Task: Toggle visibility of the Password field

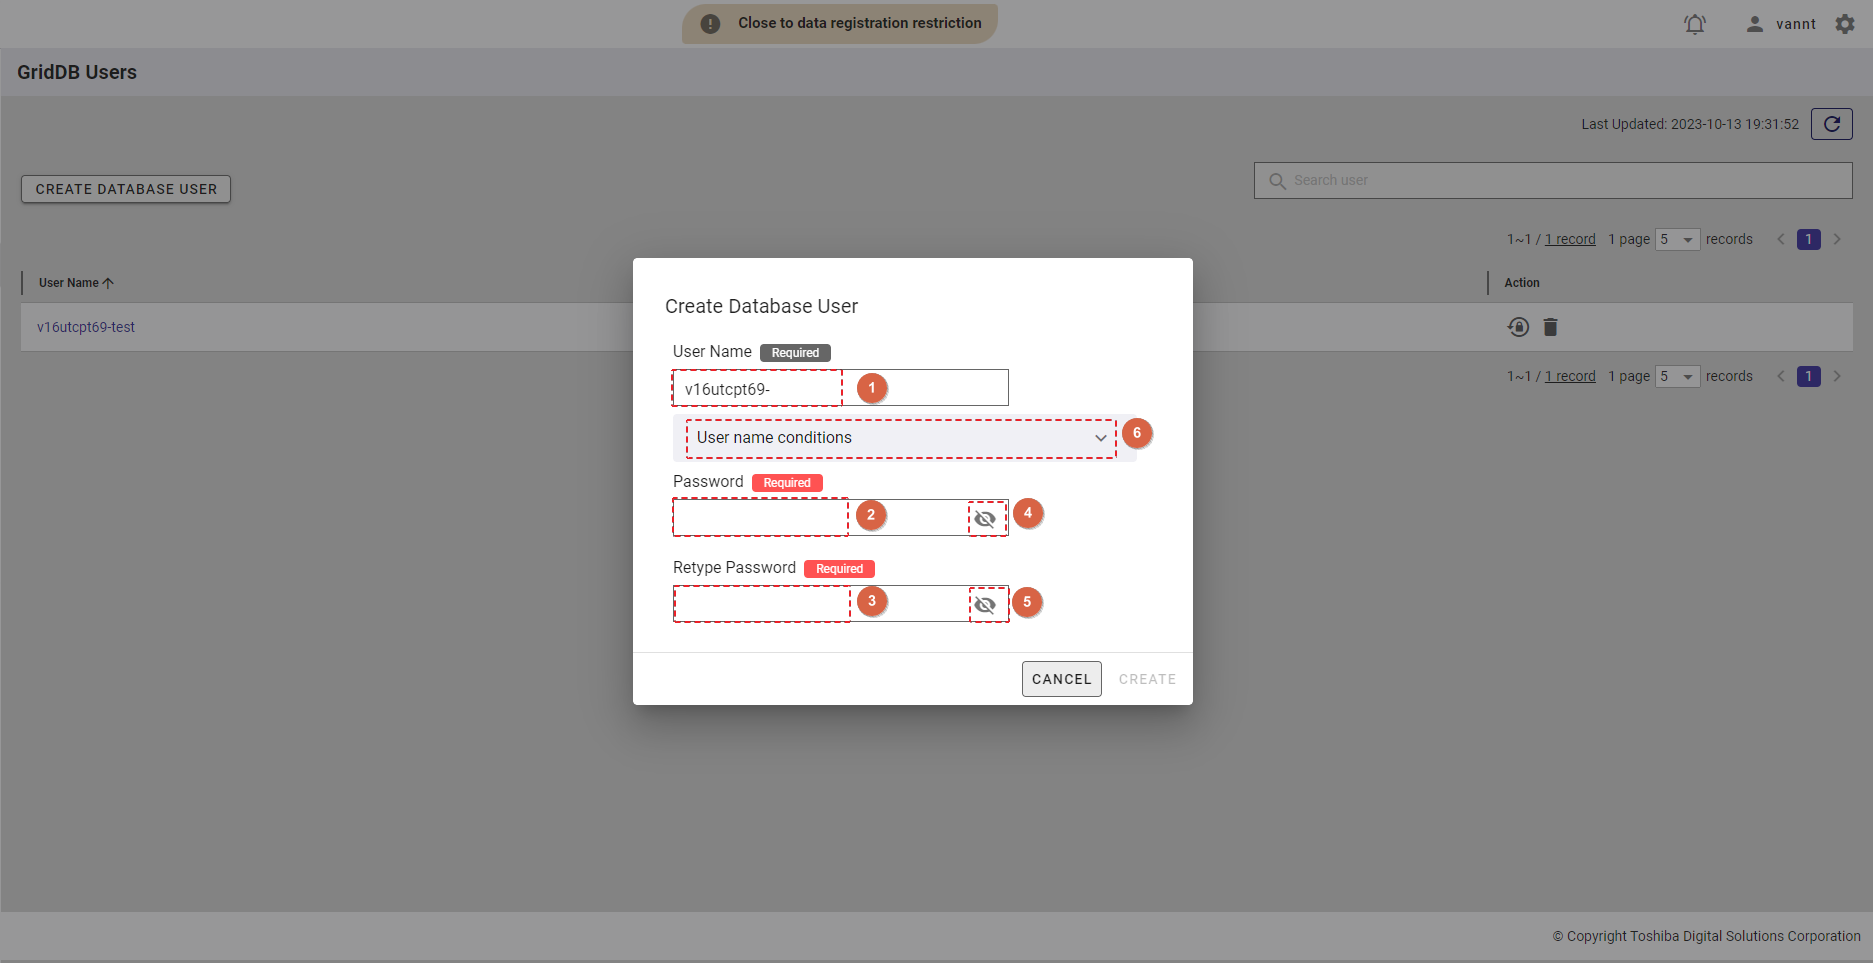Action: pos(985,519)
